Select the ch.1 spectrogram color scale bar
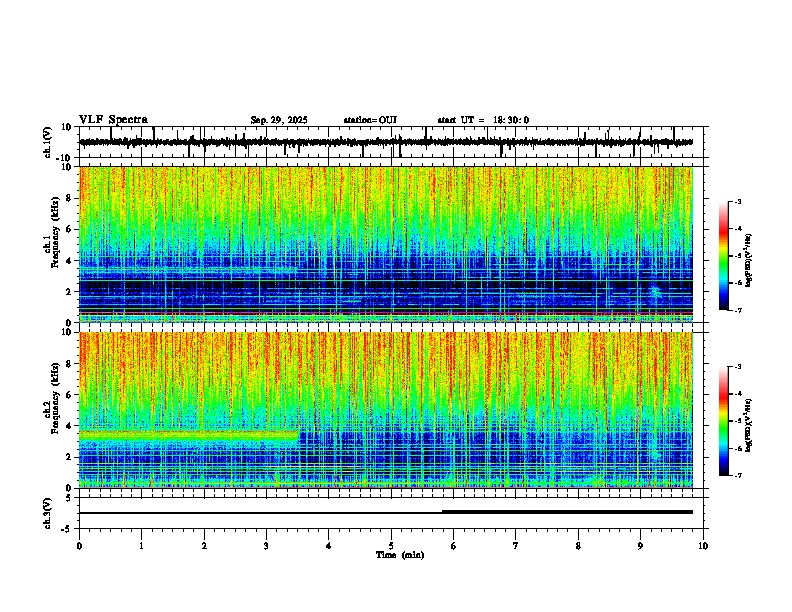792x612 pixels. point(723,256)
